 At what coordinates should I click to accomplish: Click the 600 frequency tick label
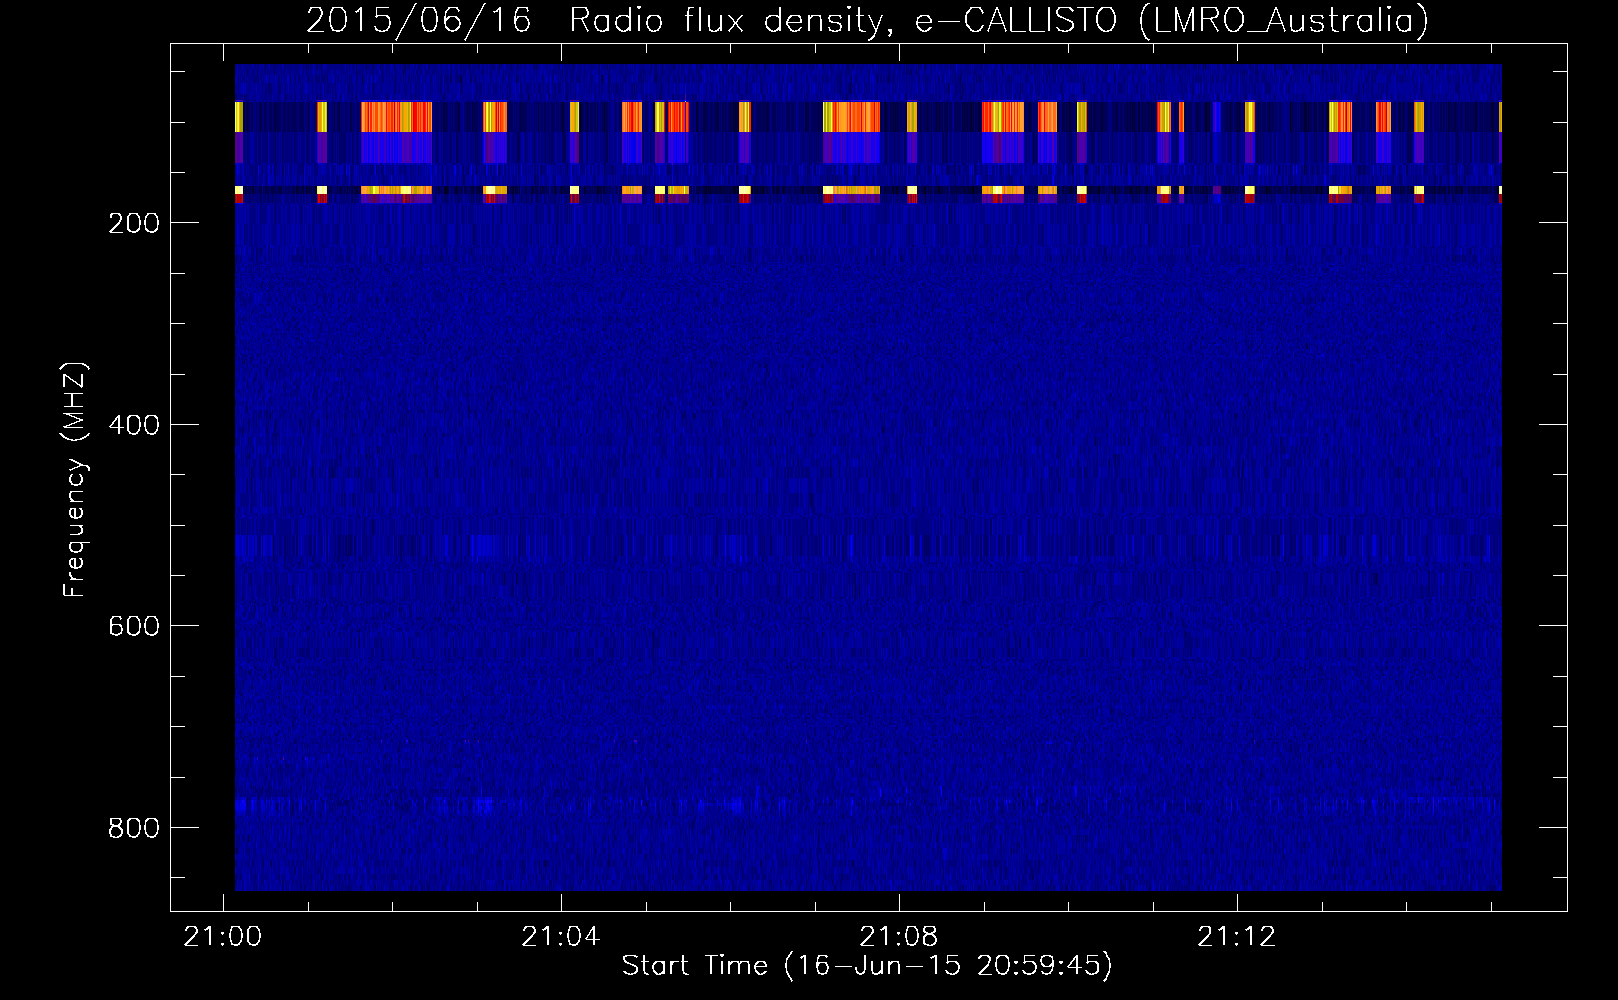point(133,626)
